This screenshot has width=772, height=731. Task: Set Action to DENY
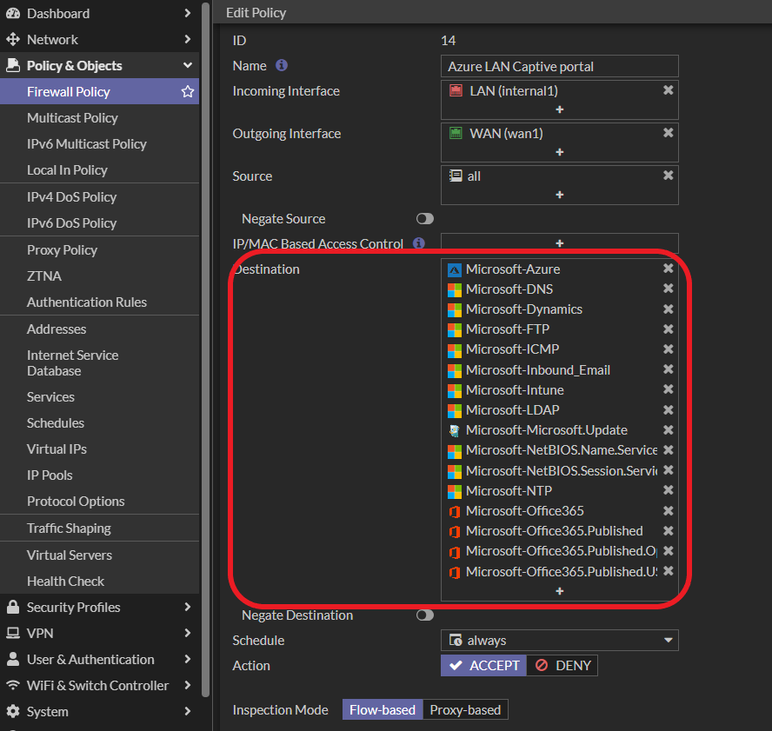[562, 666]
